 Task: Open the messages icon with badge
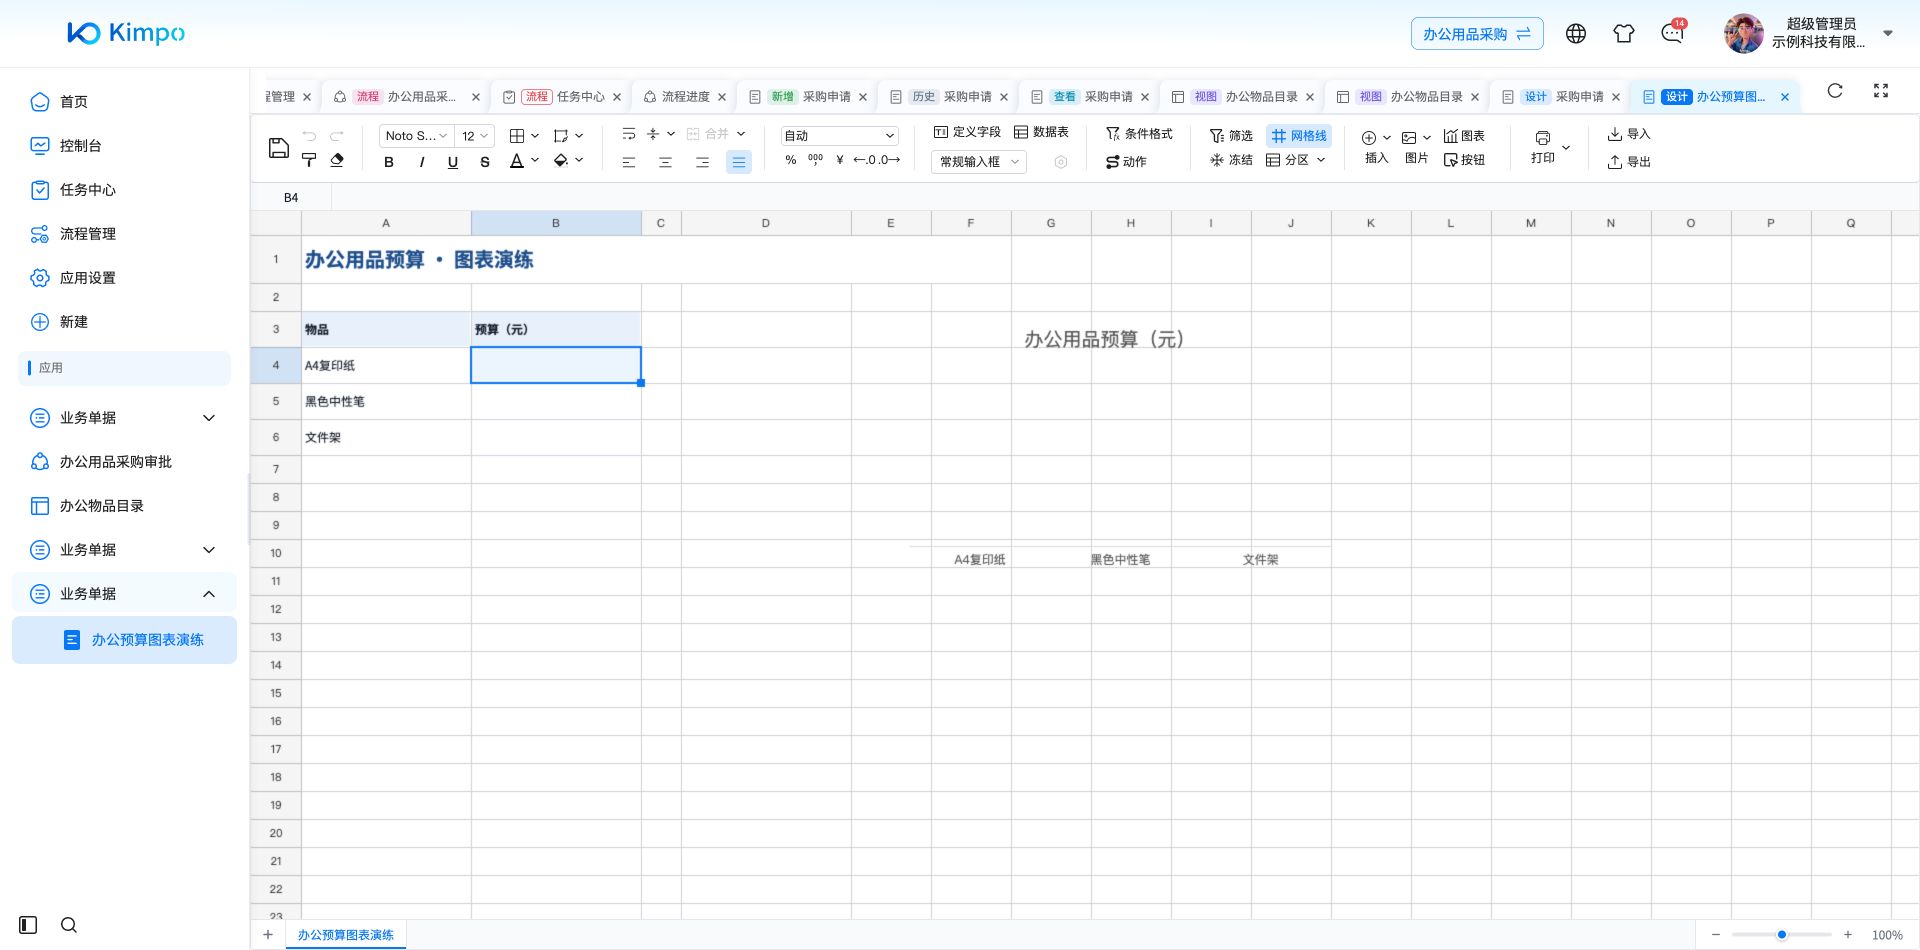1673,32
